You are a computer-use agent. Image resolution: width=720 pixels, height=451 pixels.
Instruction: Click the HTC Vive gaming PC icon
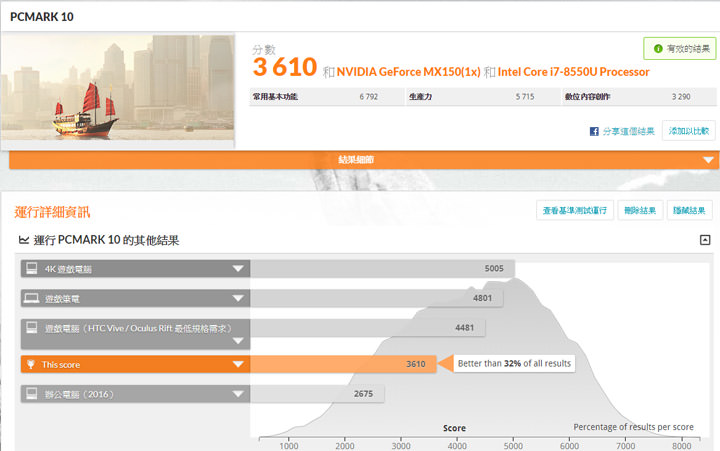tap(32, 327)
